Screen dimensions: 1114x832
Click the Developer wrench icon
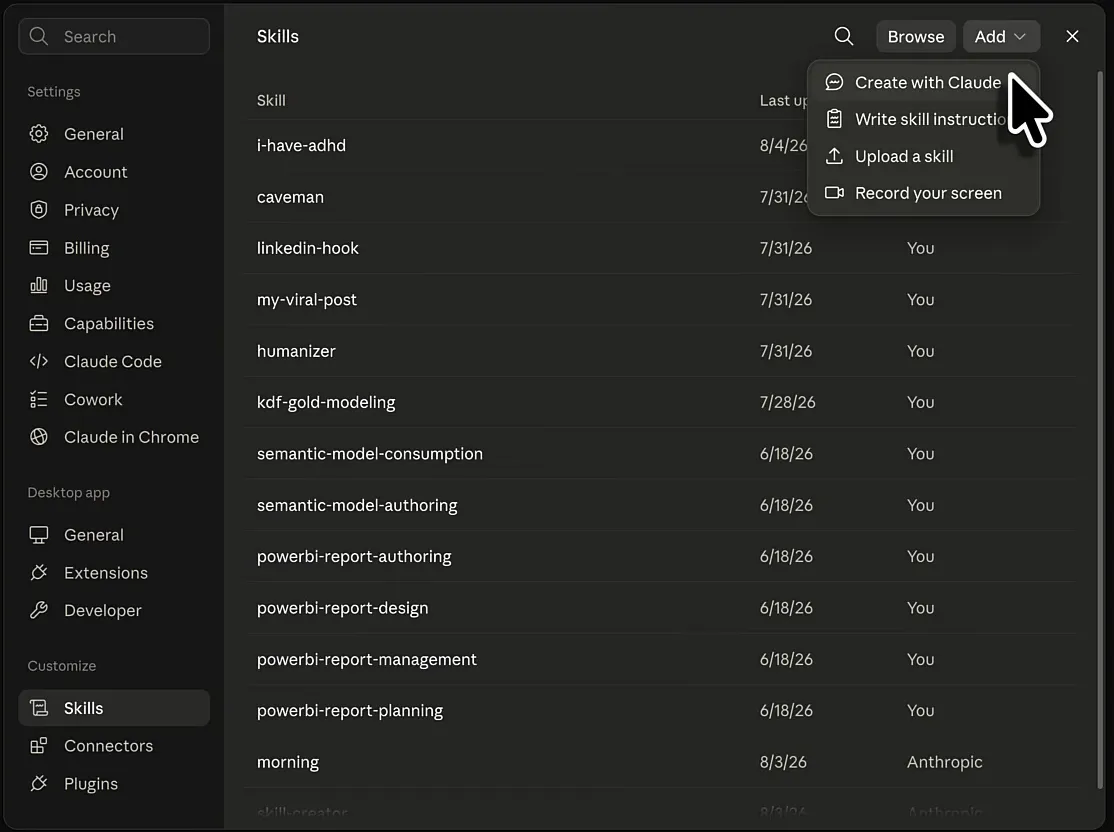click(39, 610)
